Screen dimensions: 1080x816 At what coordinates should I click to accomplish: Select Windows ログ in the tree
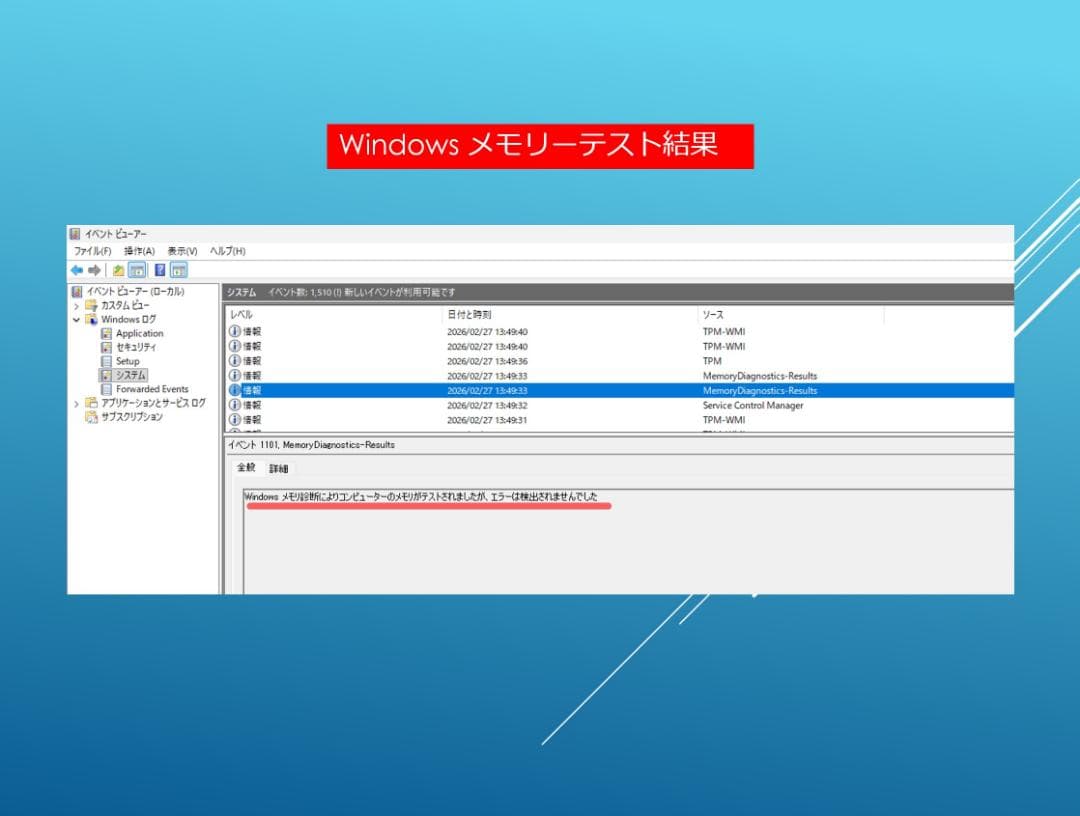tap(128, 320)
